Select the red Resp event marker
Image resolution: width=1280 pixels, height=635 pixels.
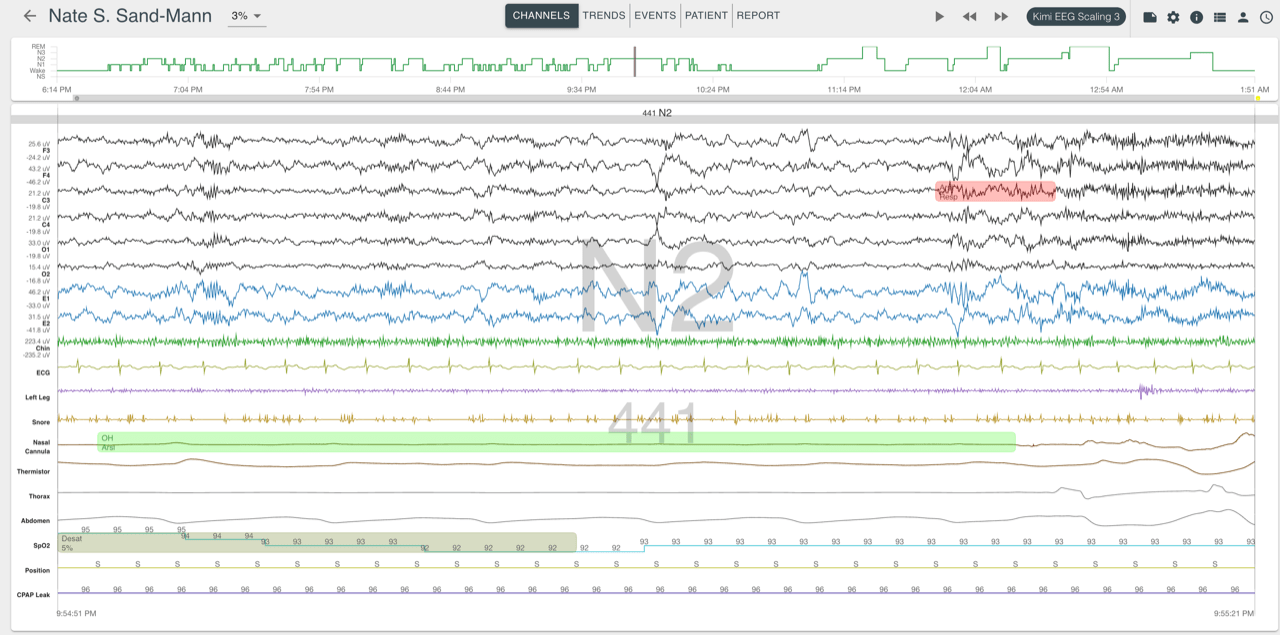995,192
